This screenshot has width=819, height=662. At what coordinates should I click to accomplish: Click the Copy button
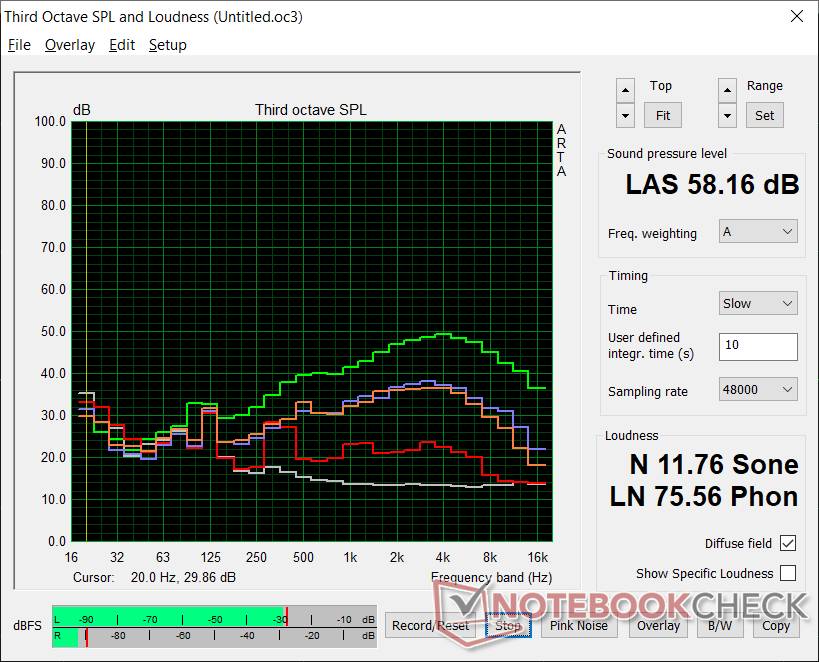tap(776, 625)
